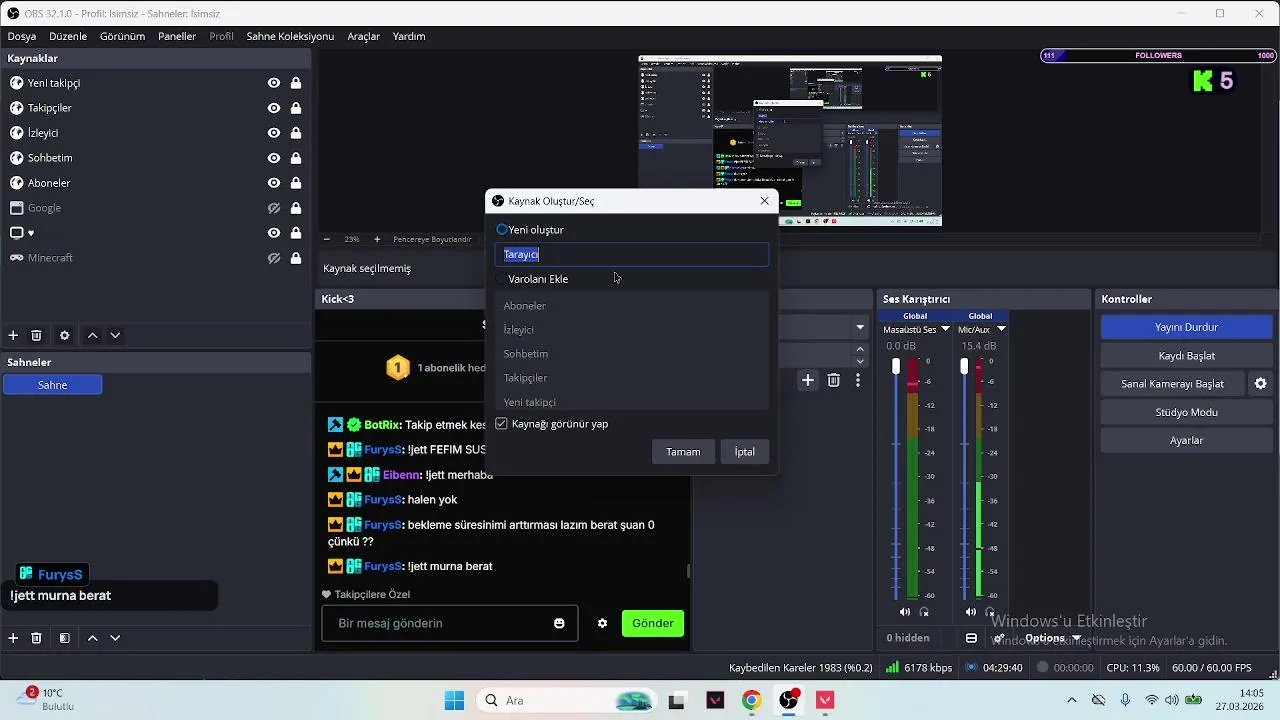Confirm the dialog with Tamam
This screenshot has height=720, width=1280.
[683, 452]
